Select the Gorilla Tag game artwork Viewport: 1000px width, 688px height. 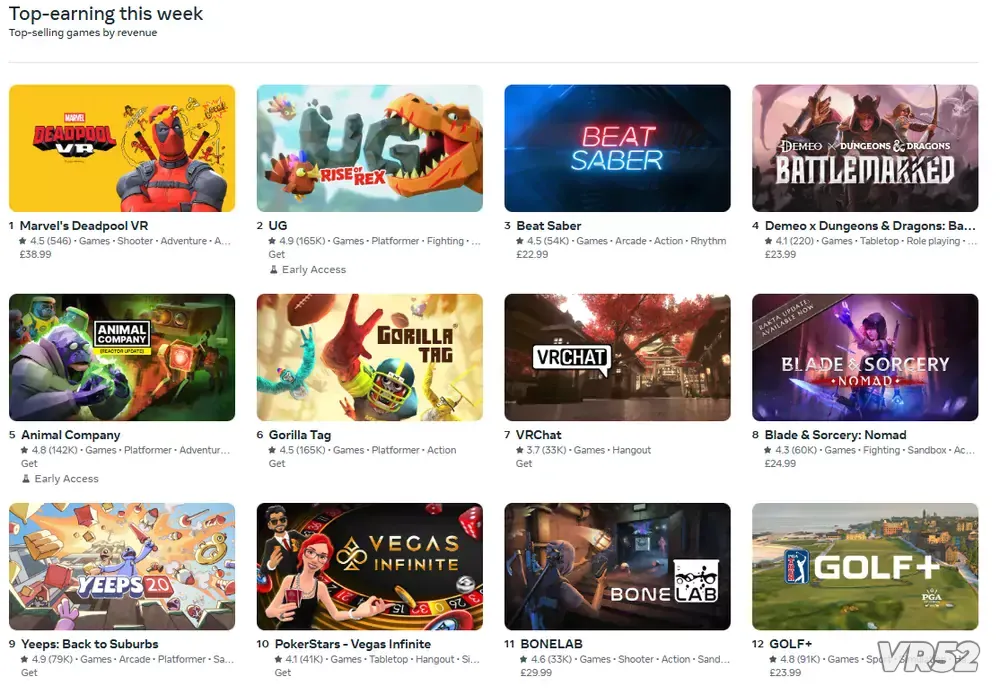pos(370,357)
